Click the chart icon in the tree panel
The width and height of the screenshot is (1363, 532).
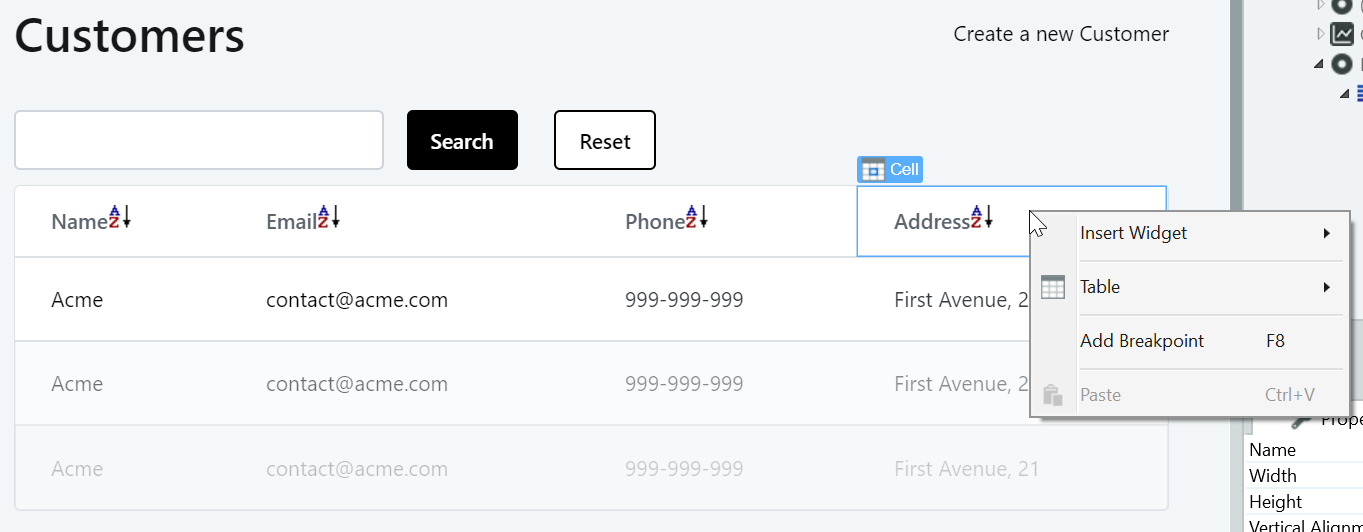tap(1341, 35)
